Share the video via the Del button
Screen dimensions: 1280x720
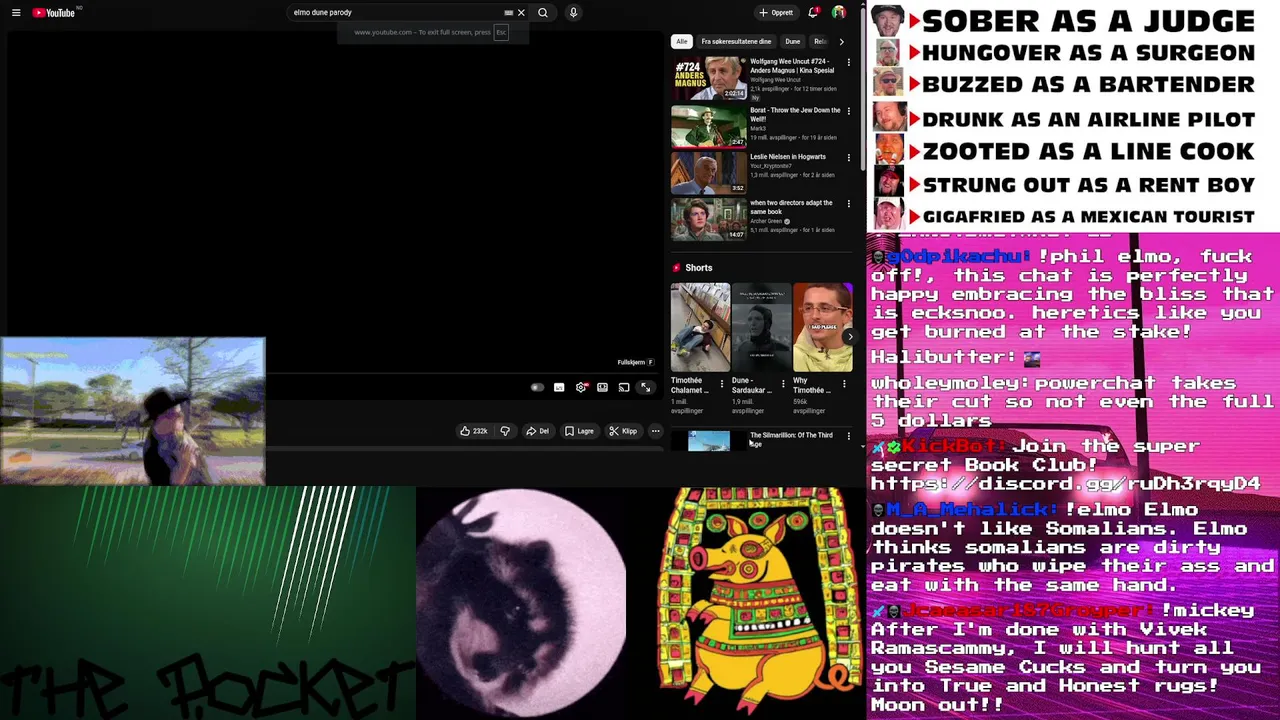[538, 431]
